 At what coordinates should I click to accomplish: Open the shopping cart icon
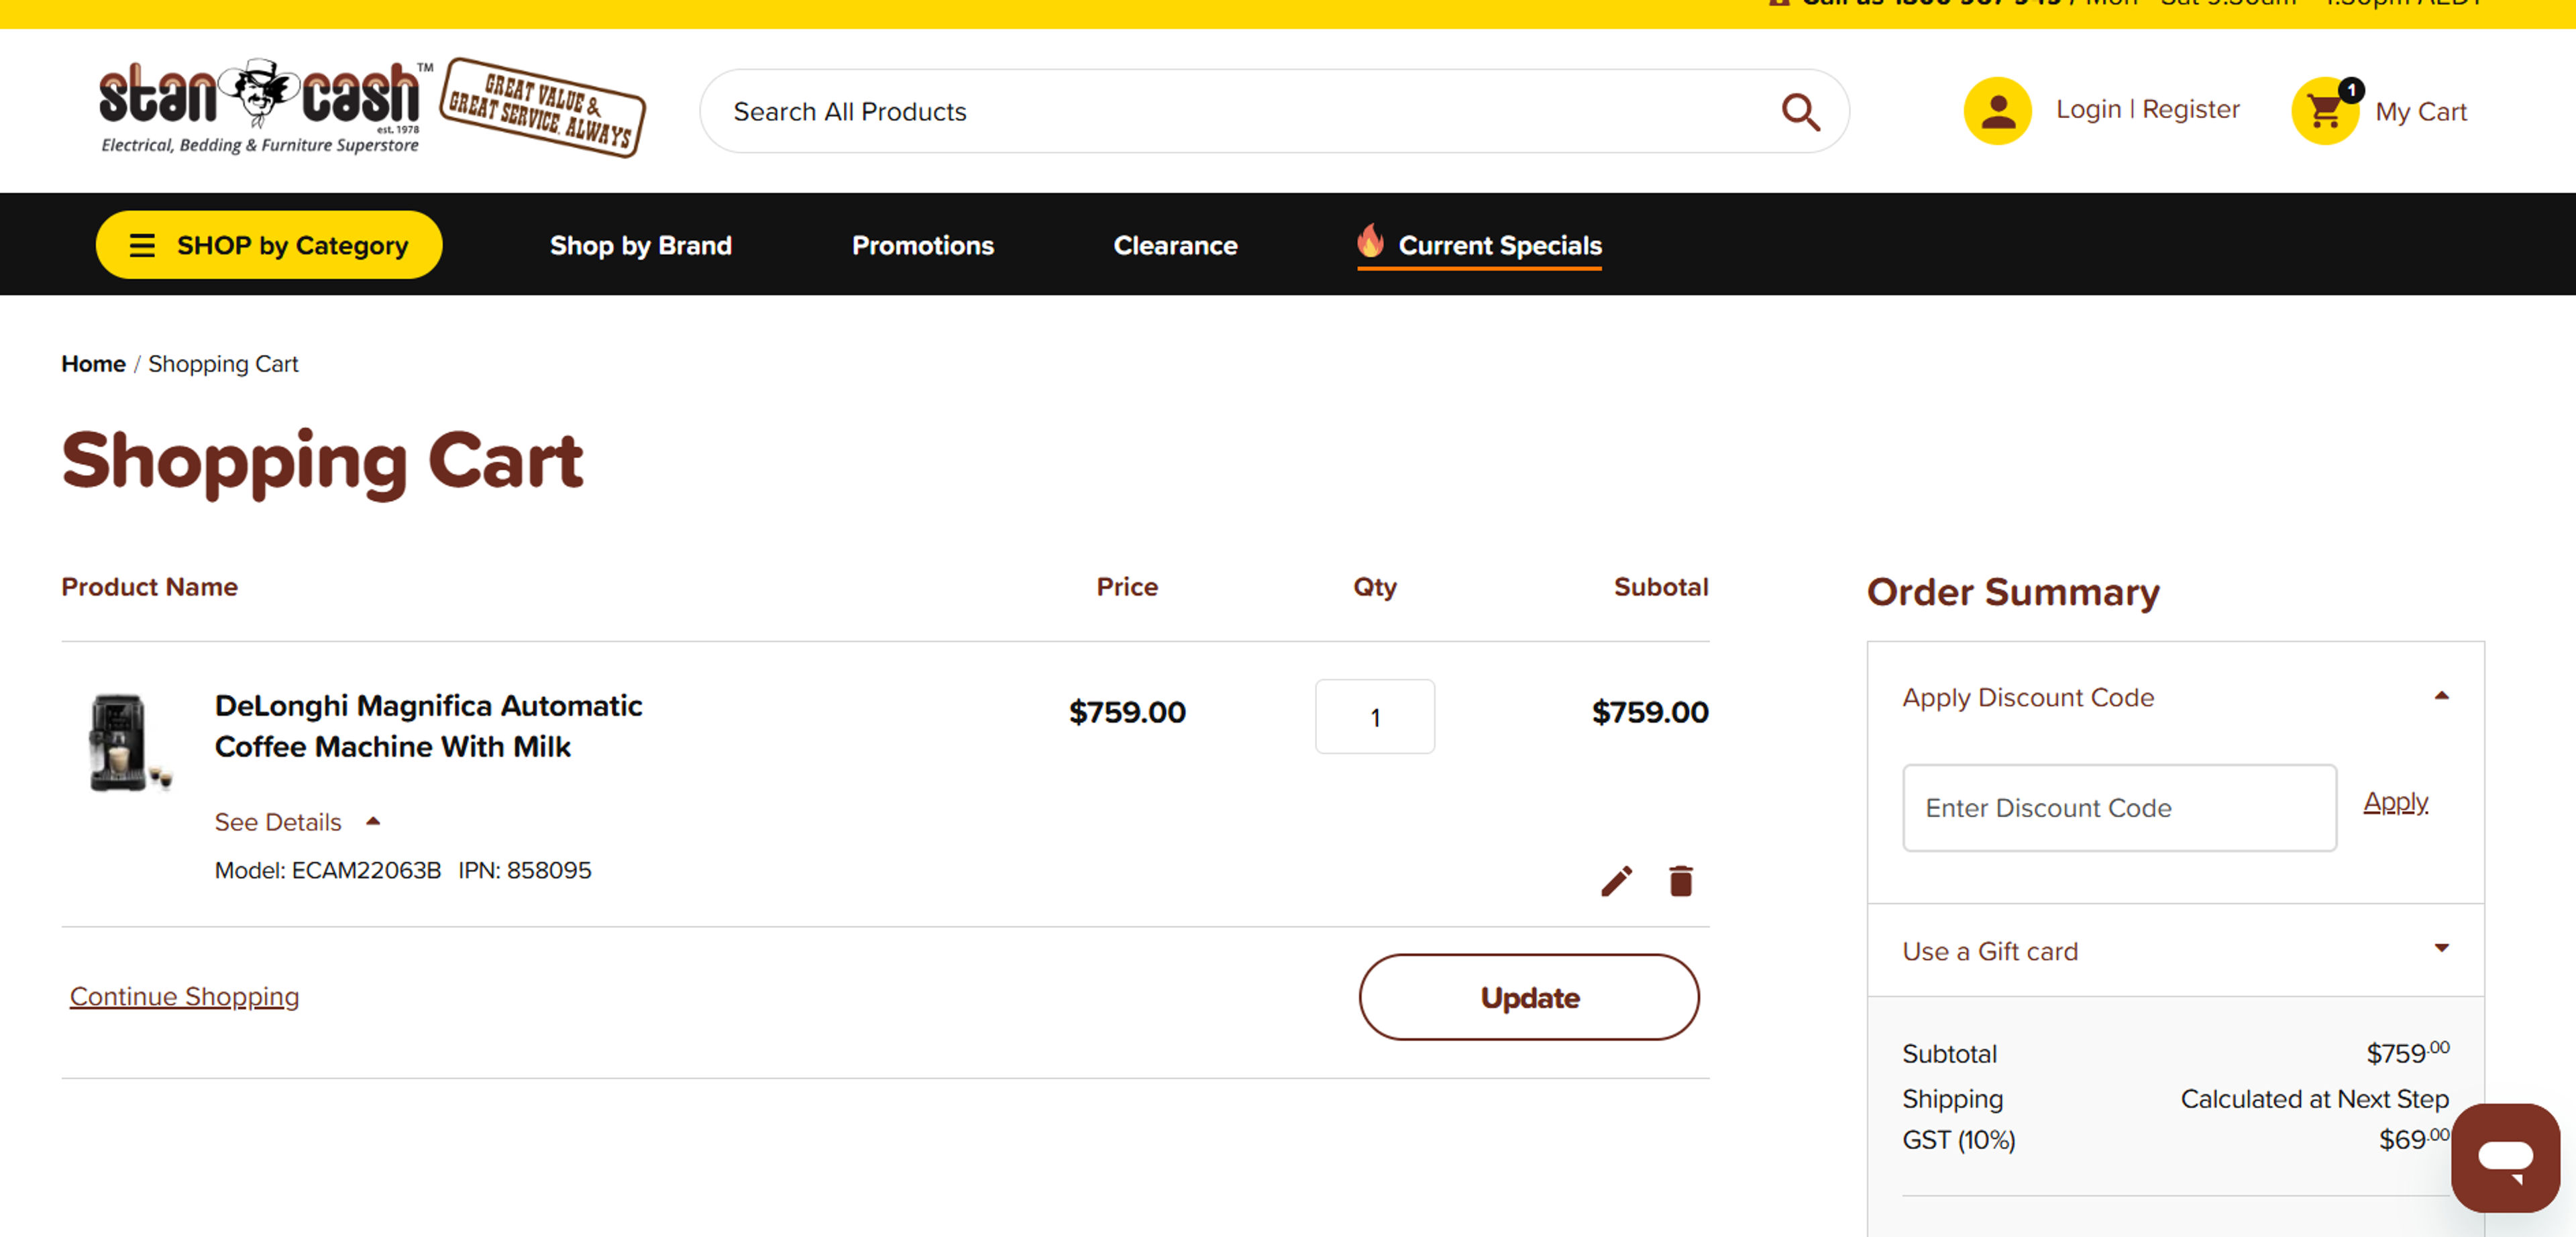[x=2326, y=111]
